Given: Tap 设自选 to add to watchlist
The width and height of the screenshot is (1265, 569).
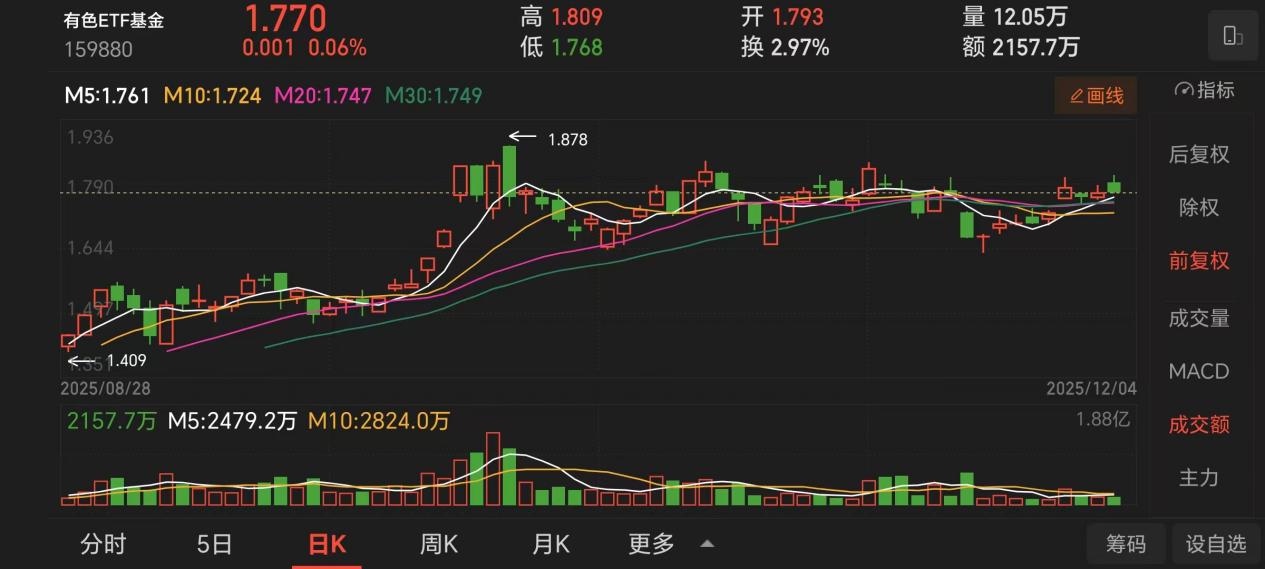Looking at the screenshot, I should point(1216,544).
